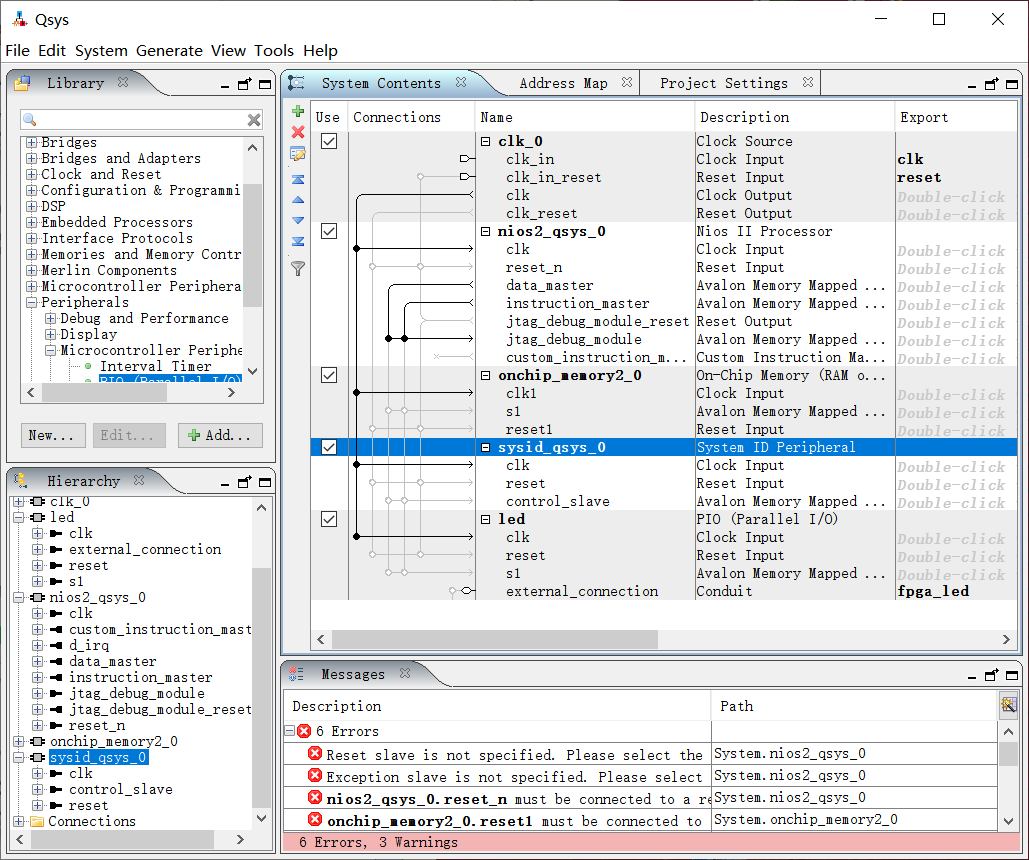Click the System Contents horizontal scrollbar
1029x860 pixels.
pos(494,639)
